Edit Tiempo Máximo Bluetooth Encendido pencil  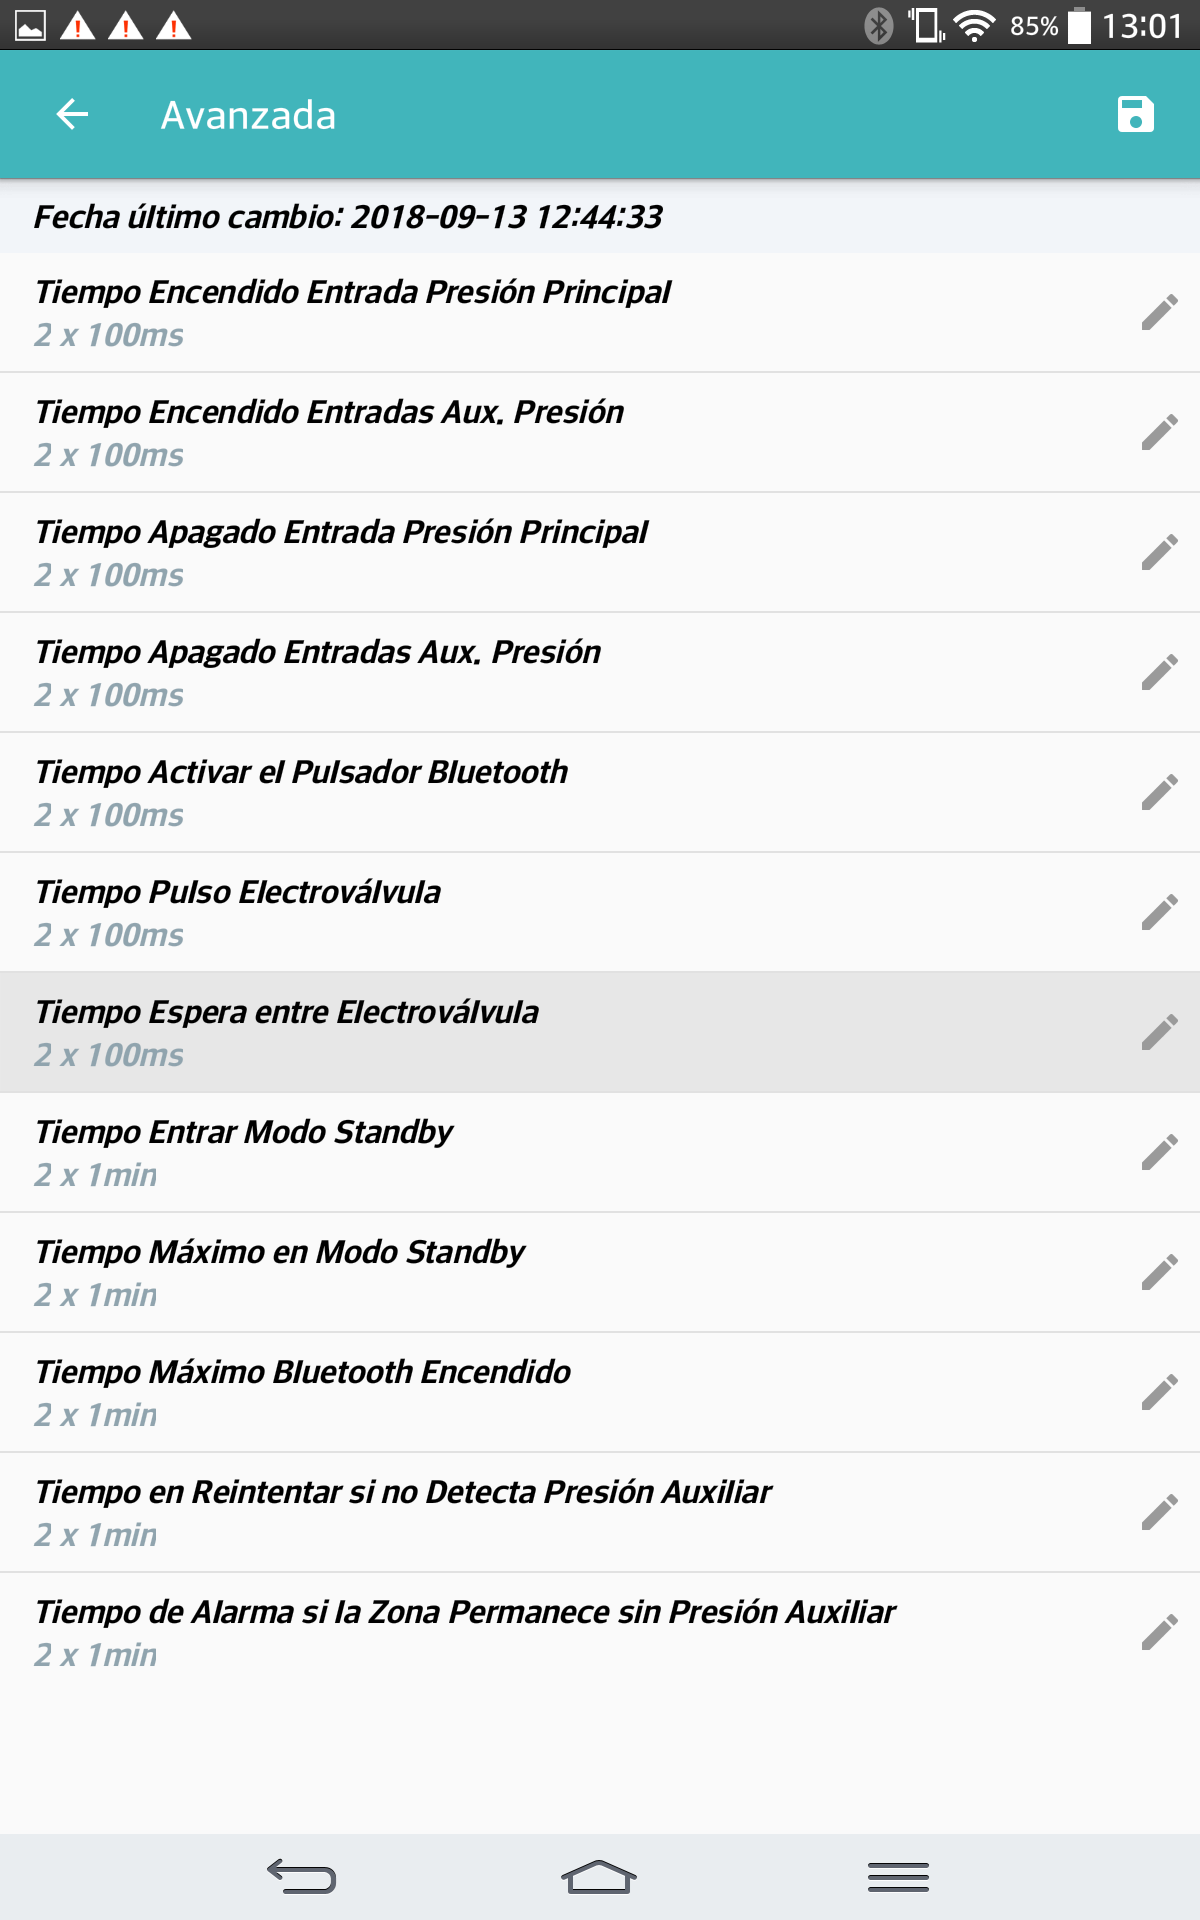[1159, 1393]
